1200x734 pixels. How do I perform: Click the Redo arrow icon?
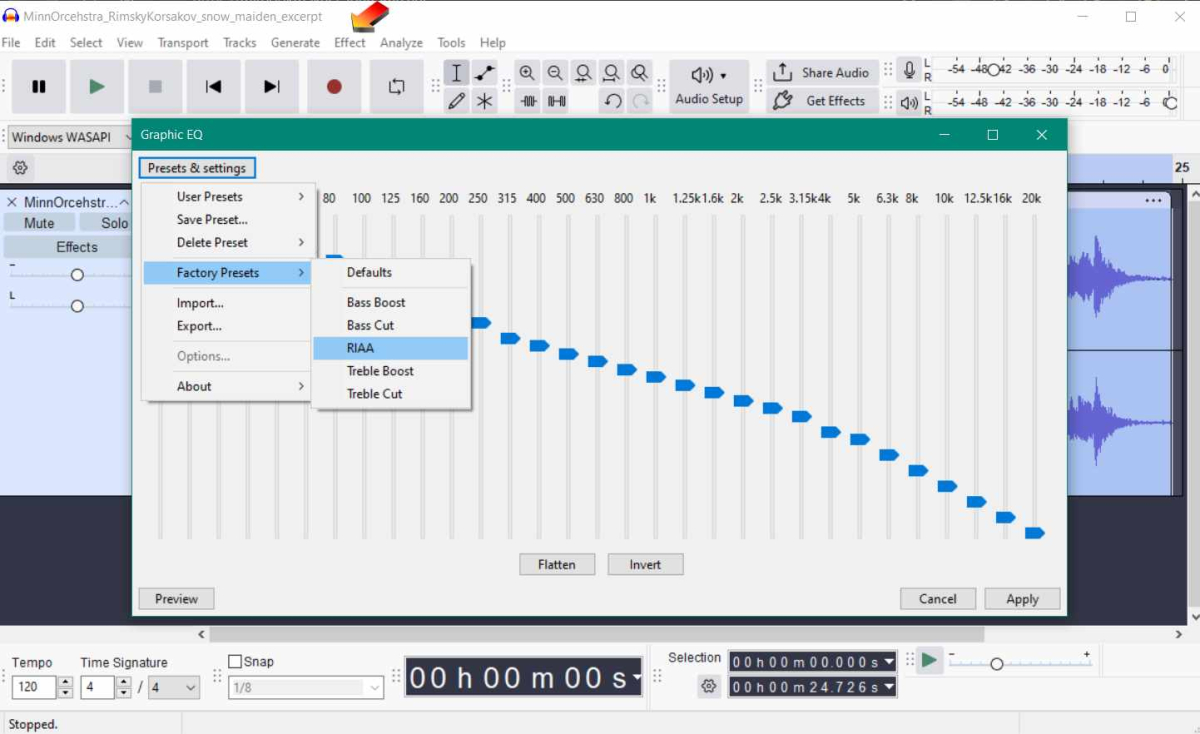click(641, 101)
